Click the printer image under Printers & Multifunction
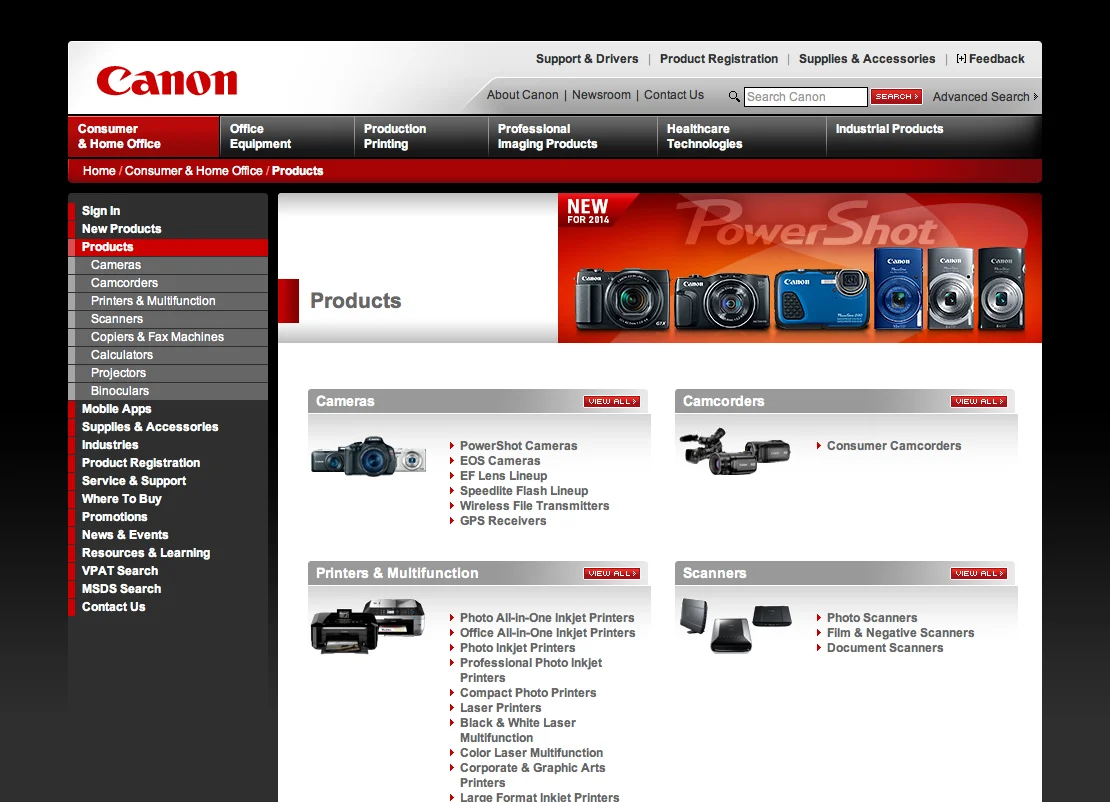This screenshot has width=1110, height=802. (368, 624)
